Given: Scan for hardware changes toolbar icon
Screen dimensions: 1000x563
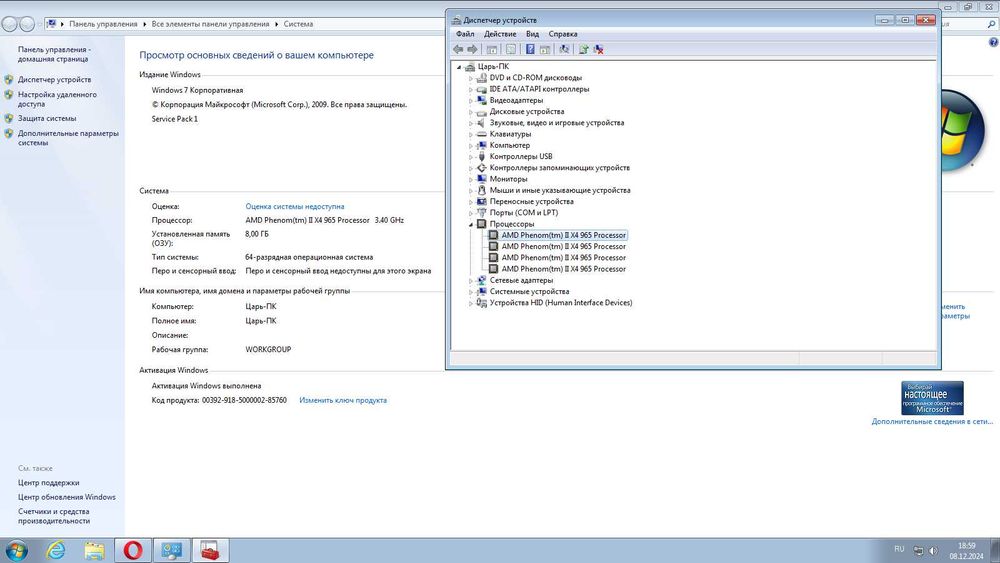Looking at the screenshot, I should [x=564, y=49].
